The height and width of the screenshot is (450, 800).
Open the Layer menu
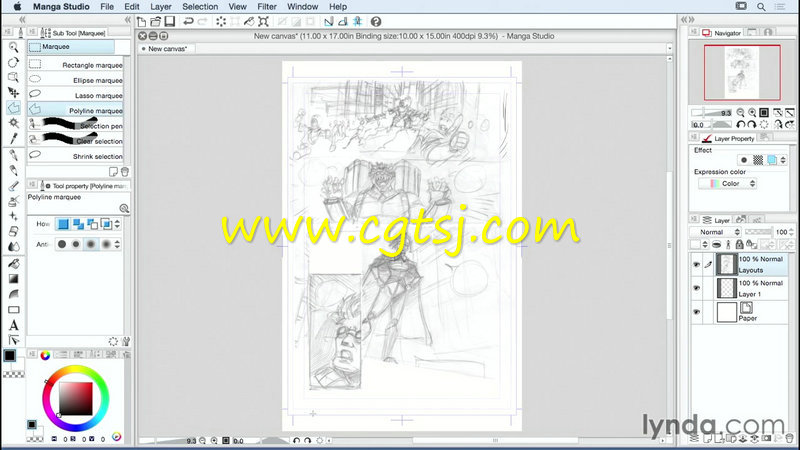[161, 7]
